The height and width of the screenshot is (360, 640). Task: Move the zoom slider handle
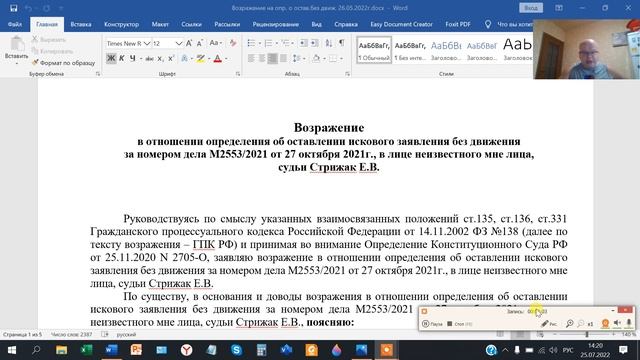pos(587,334)
